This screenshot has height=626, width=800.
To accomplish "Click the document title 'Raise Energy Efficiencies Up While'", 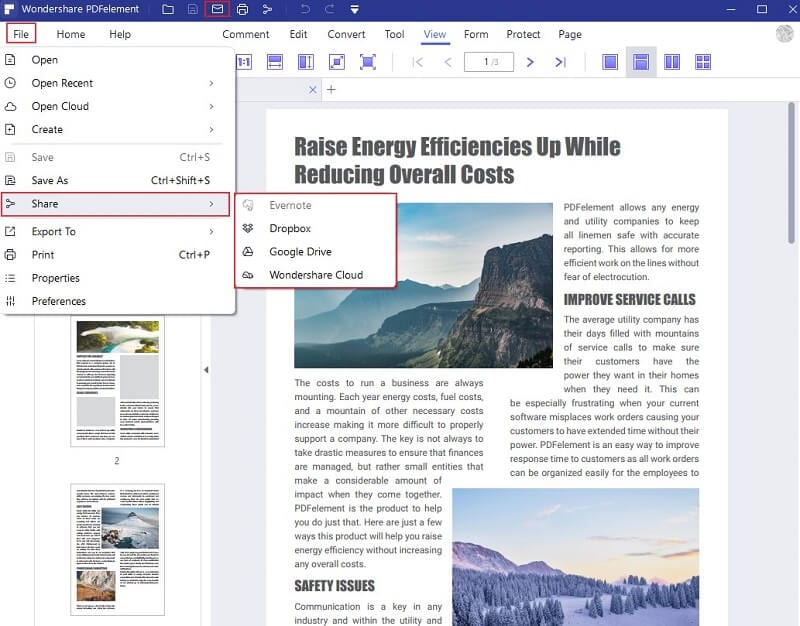I will point(457,147).
